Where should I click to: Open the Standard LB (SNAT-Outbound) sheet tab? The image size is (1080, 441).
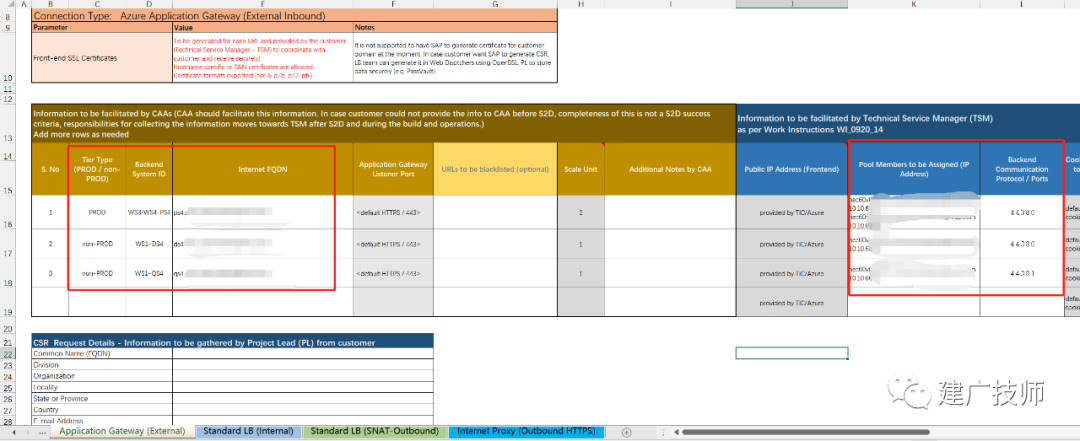pyautogui.click(x=375, y=431)
